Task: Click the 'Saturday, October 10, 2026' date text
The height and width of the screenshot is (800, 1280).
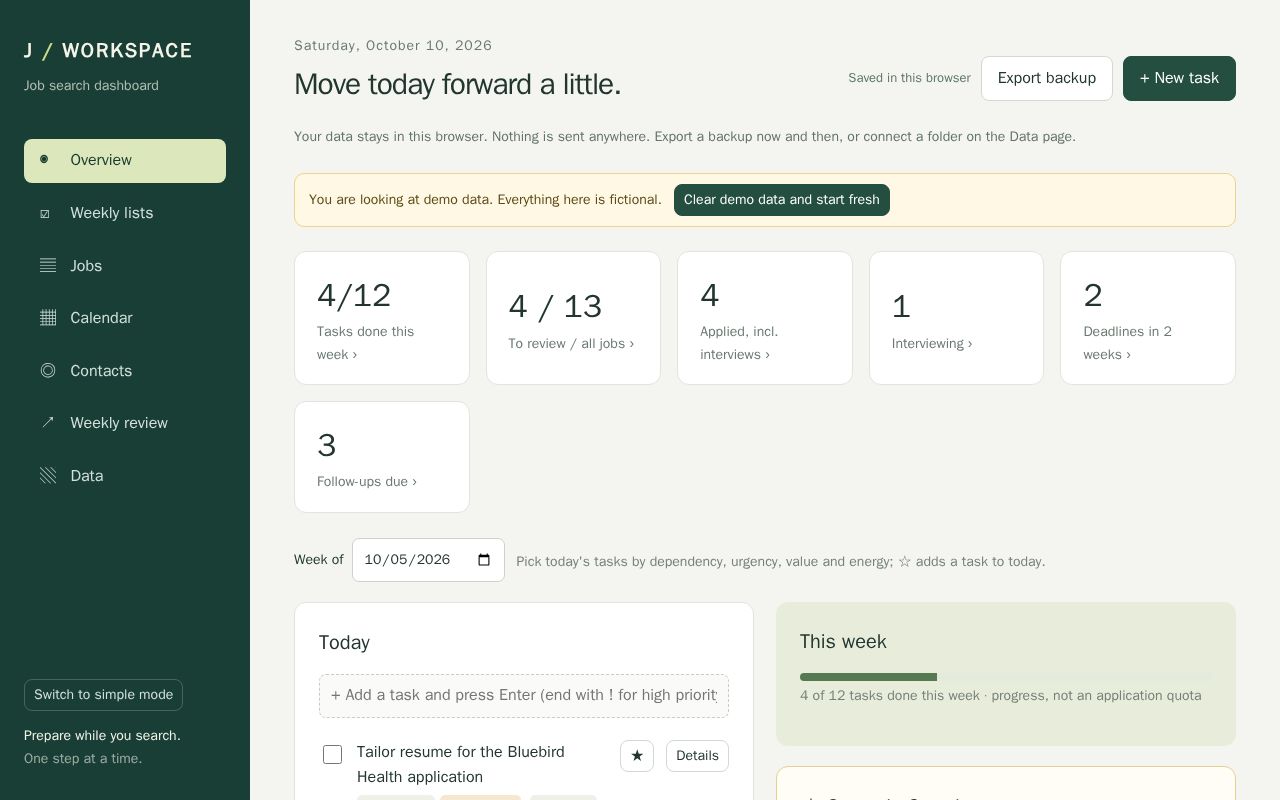Action: click(x=393, y=46)
